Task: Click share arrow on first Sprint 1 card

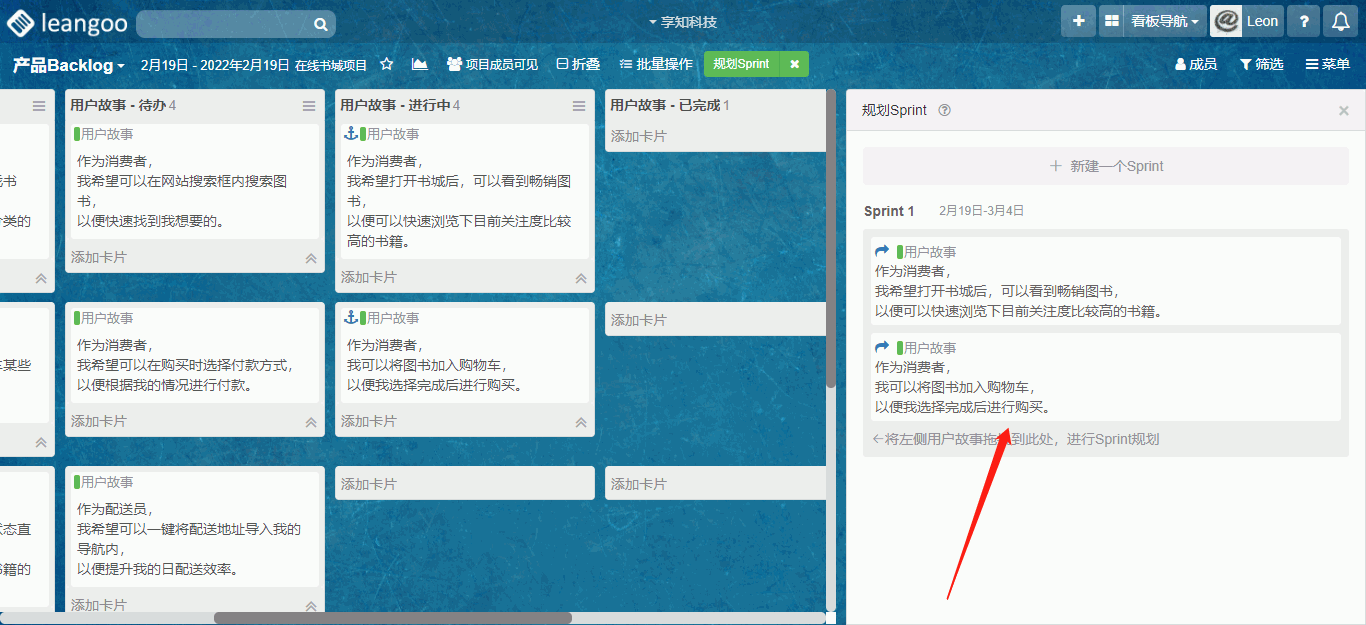Action: click(882, 252)
